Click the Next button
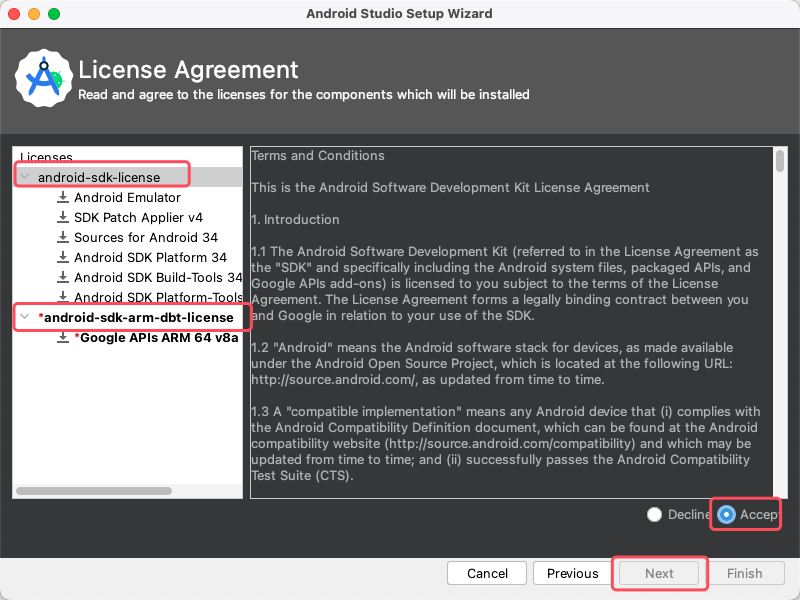 point(659,573)
